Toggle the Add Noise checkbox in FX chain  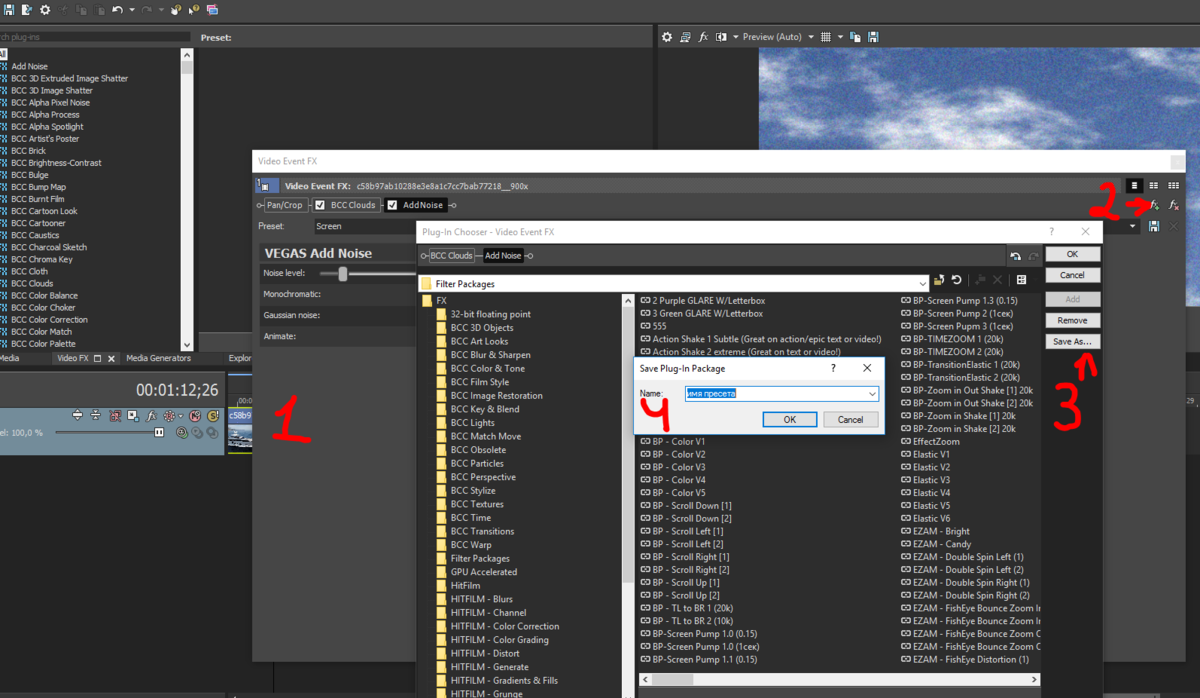[x=393, y=205]
